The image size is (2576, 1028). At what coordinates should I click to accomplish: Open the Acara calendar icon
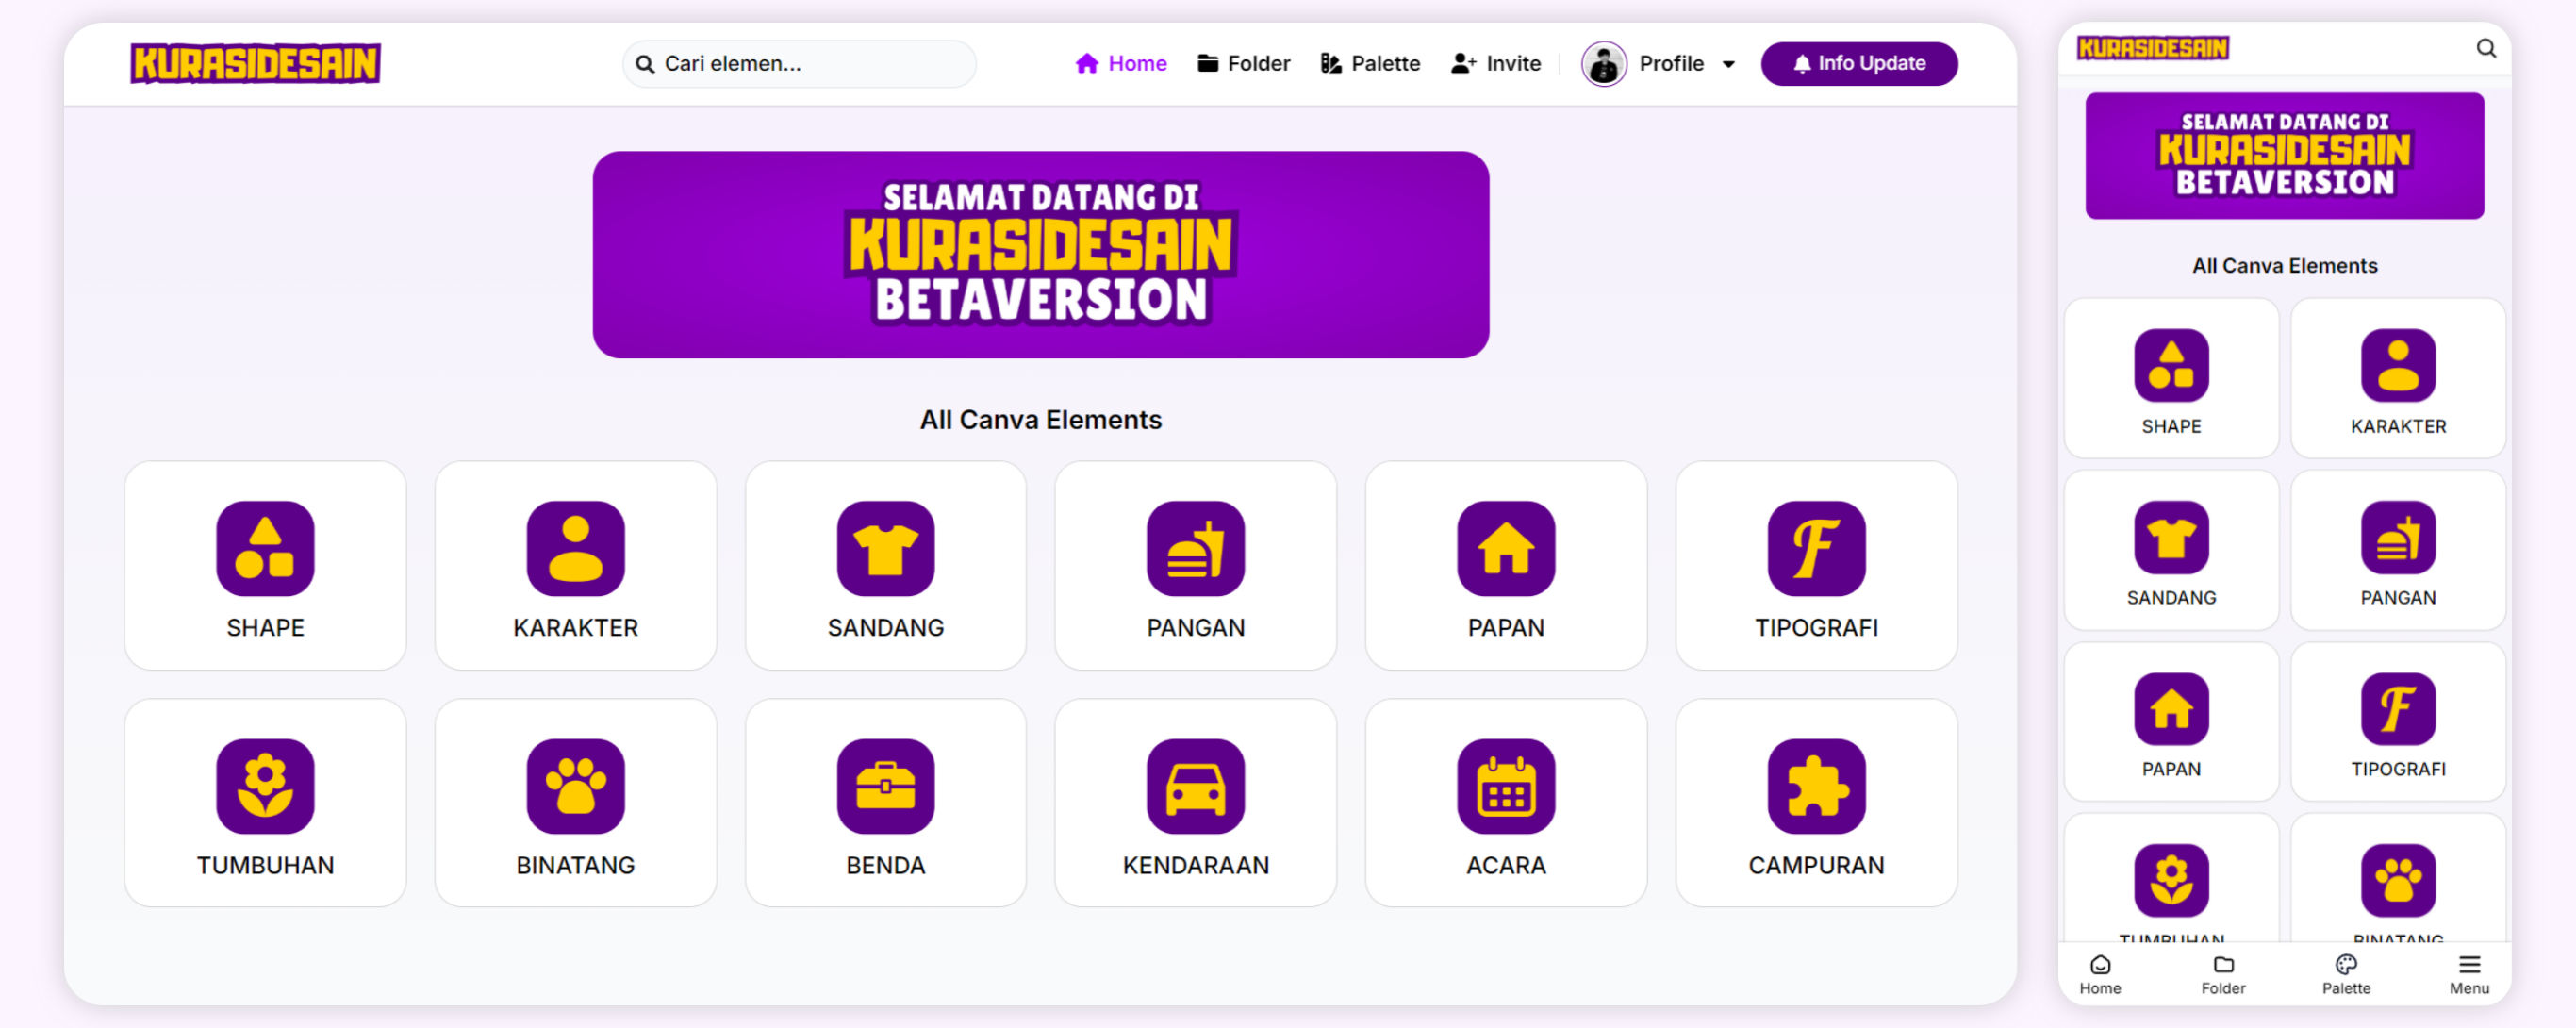(x=1505, y=786)
